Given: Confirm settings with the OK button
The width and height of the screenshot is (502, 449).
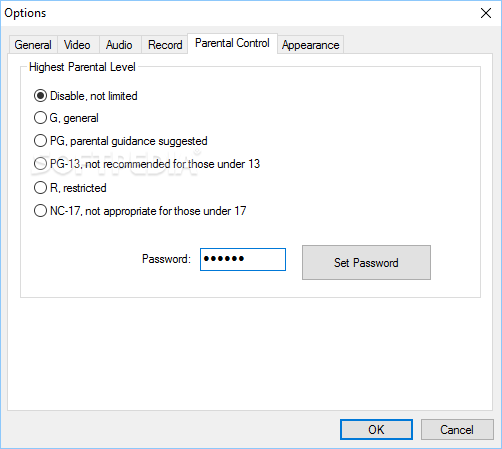Looking at the screenshot, I should pyautogui.click(x=376, y=430).
